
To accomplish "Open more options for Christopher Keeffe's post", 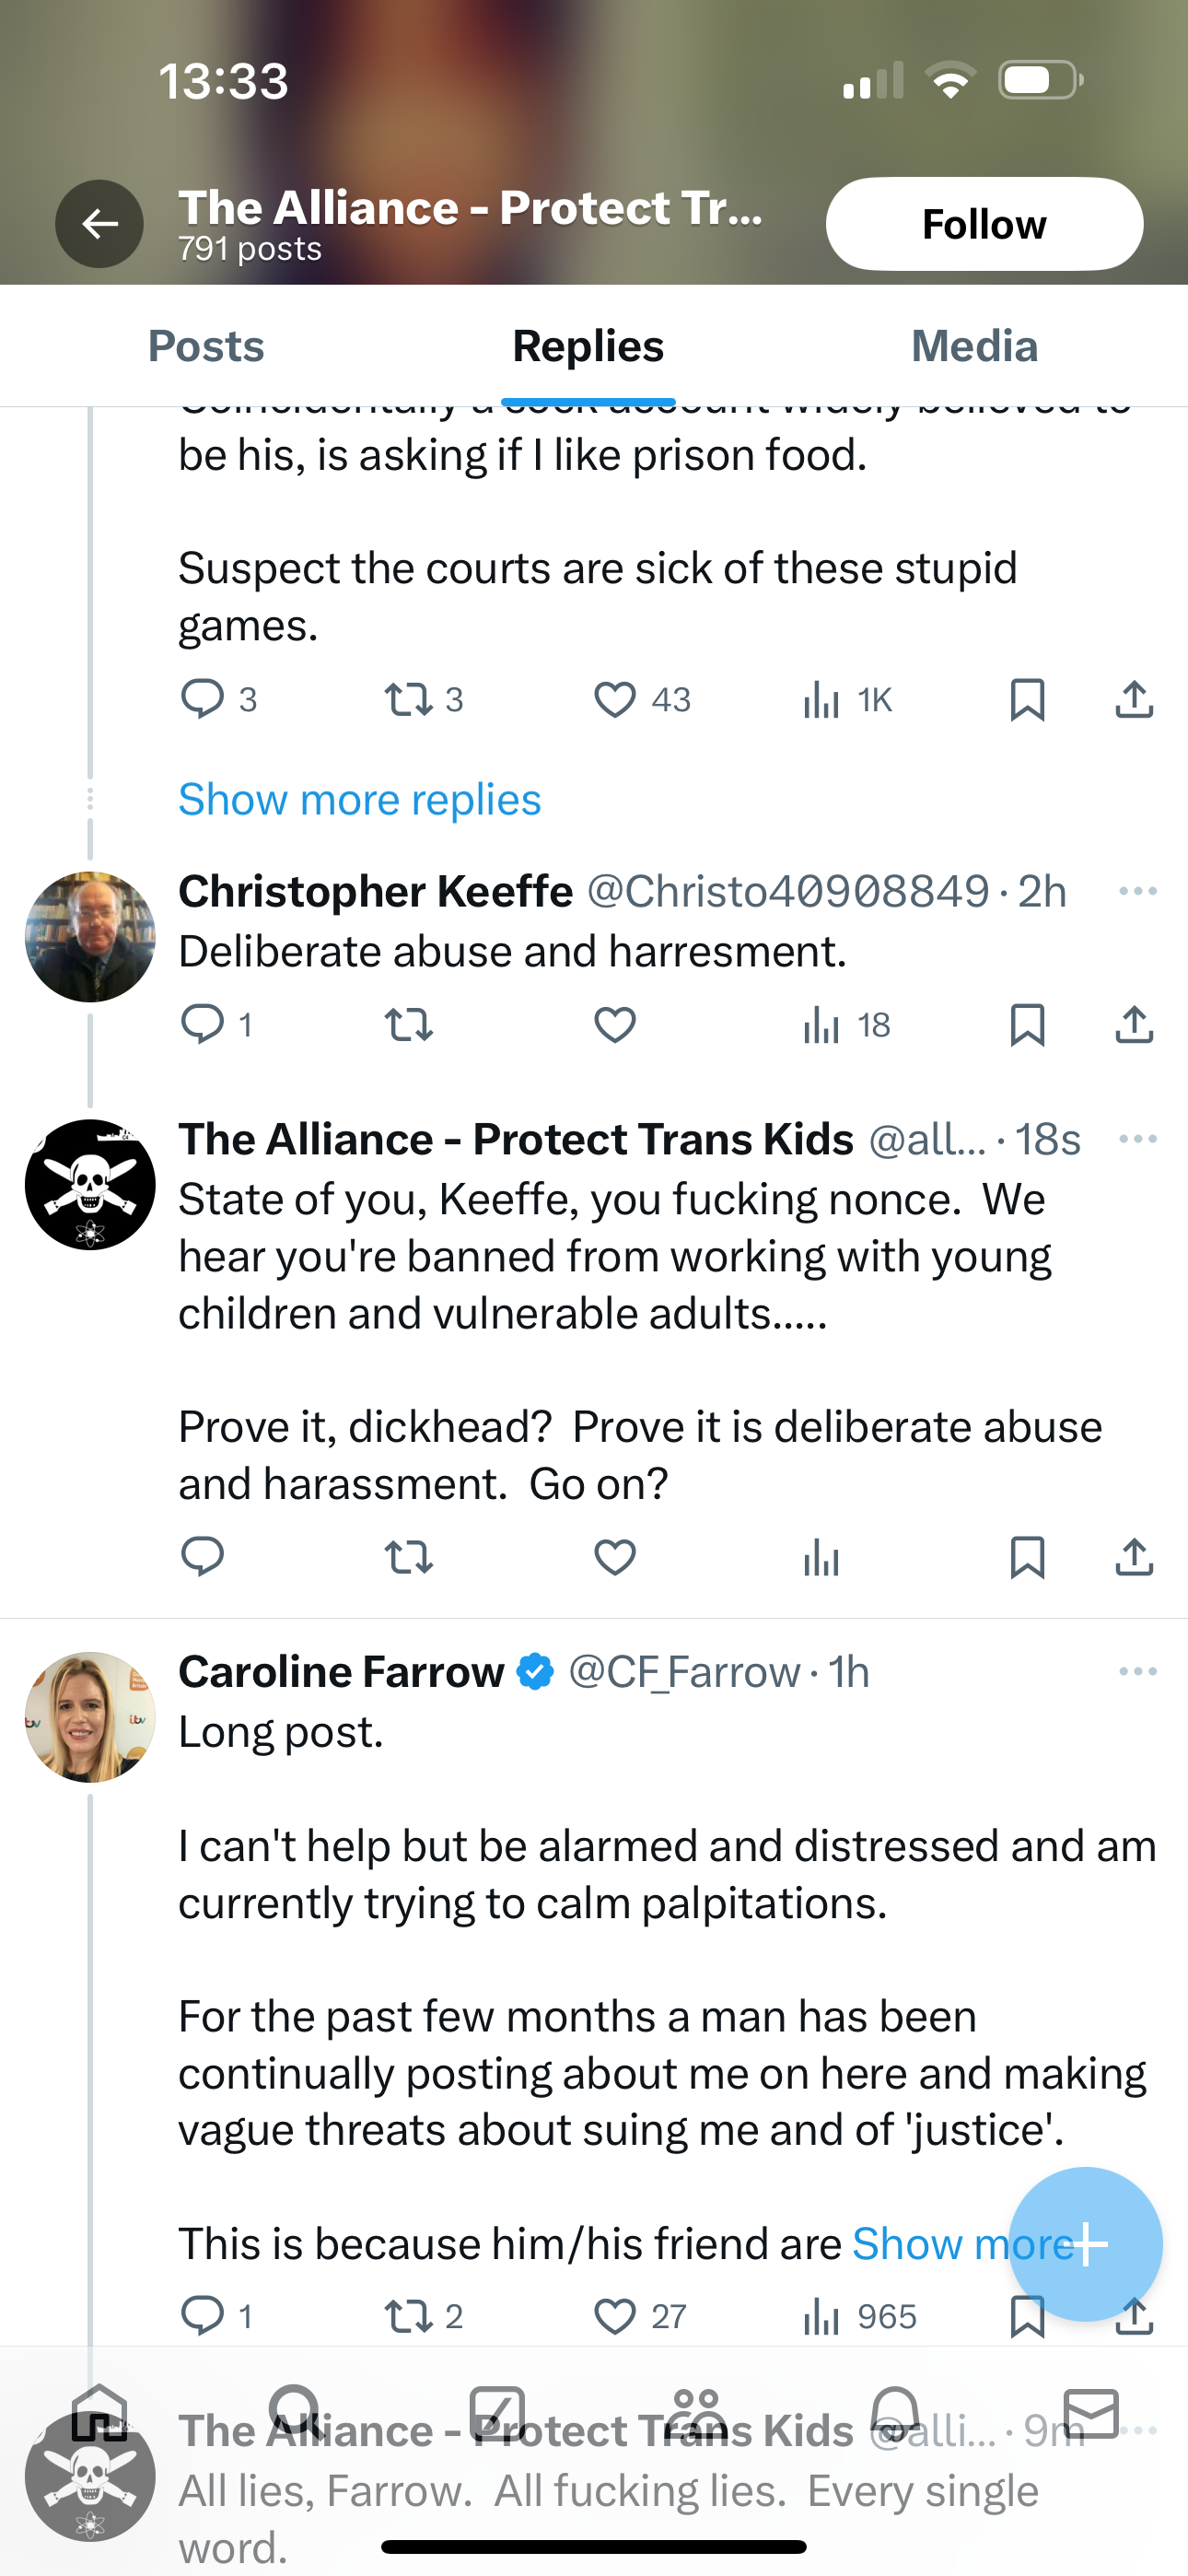I will (x=1138, y=891).
